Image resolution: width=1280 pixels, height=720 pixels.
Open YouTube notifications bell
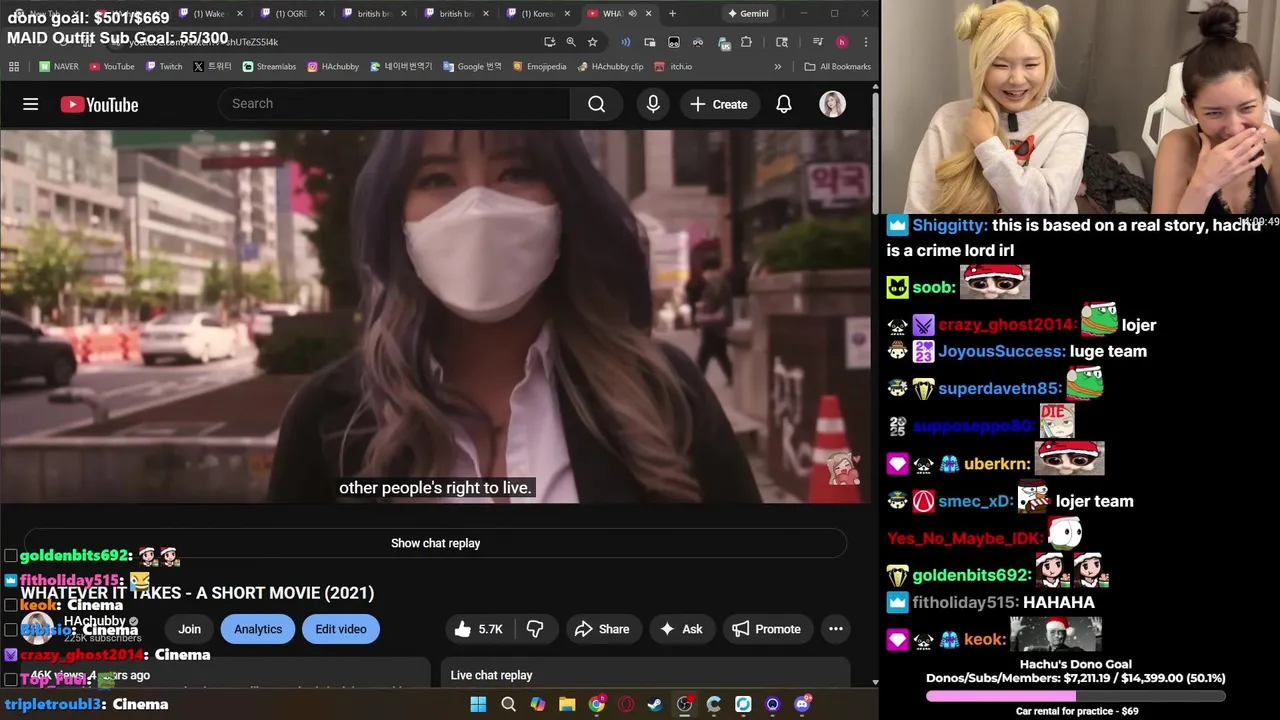point(784,104)
